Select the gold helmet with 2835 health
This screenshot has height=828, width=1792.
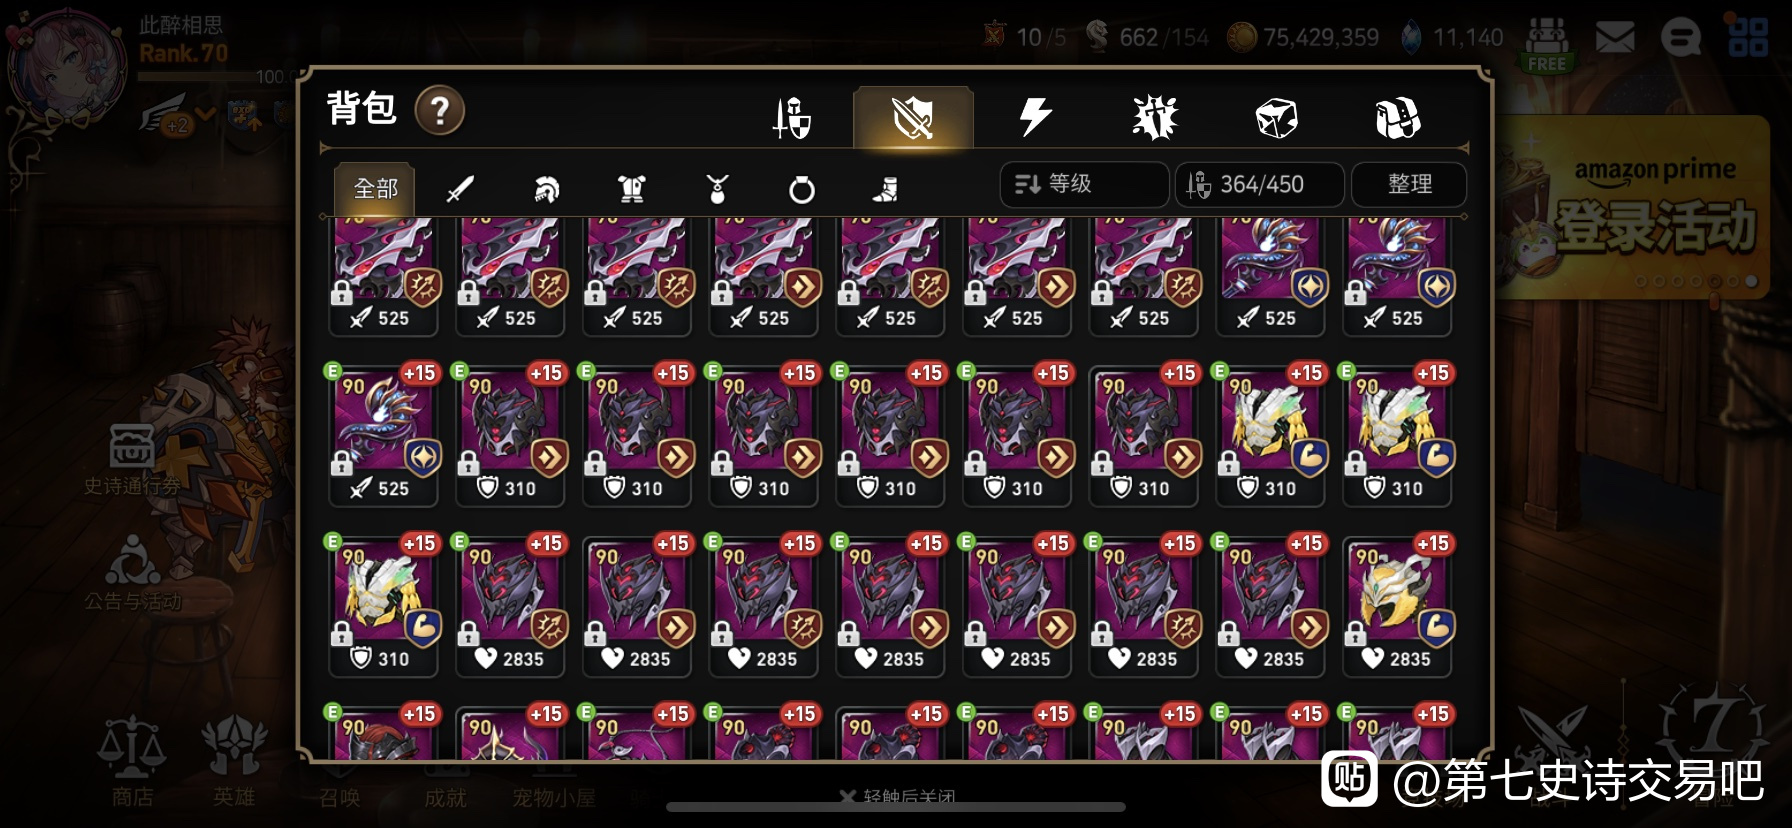point(1397,607)
